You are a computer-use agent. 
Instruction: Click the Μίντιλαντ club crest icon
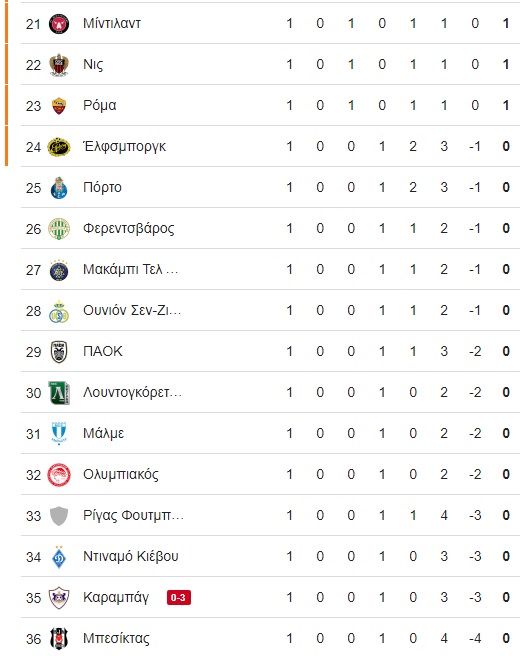coord(59,24)
